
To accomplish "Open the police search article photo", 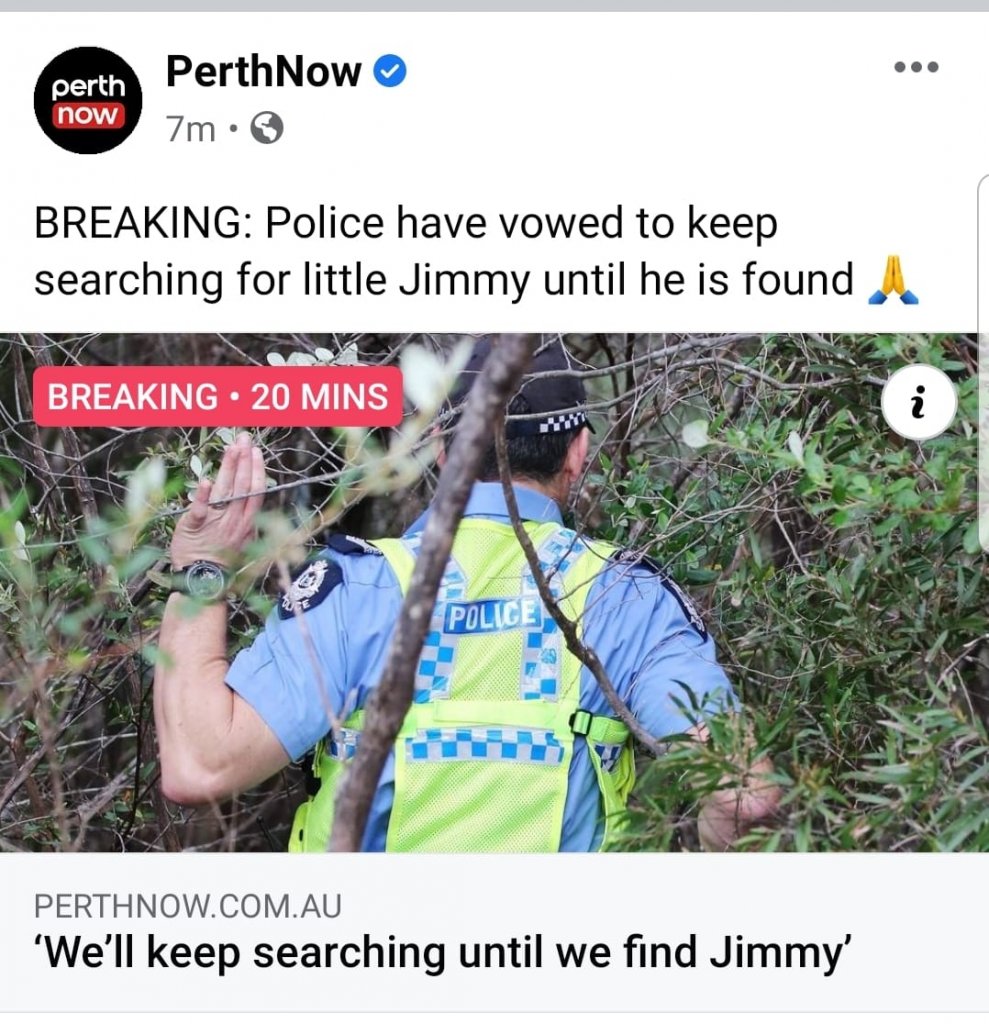I will coord(494,592).
